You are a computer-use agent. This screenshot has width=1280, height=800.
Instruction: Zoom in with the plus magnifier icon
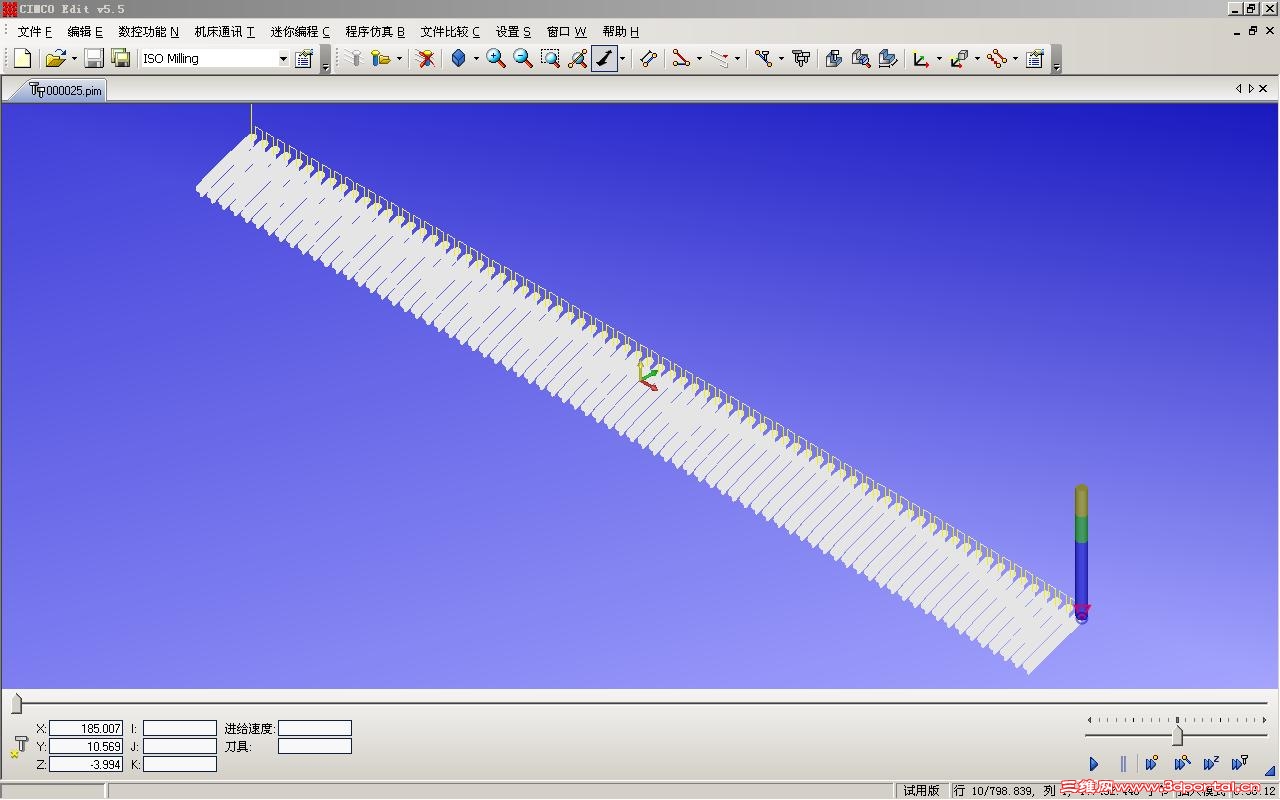click(x=496, y=58)
